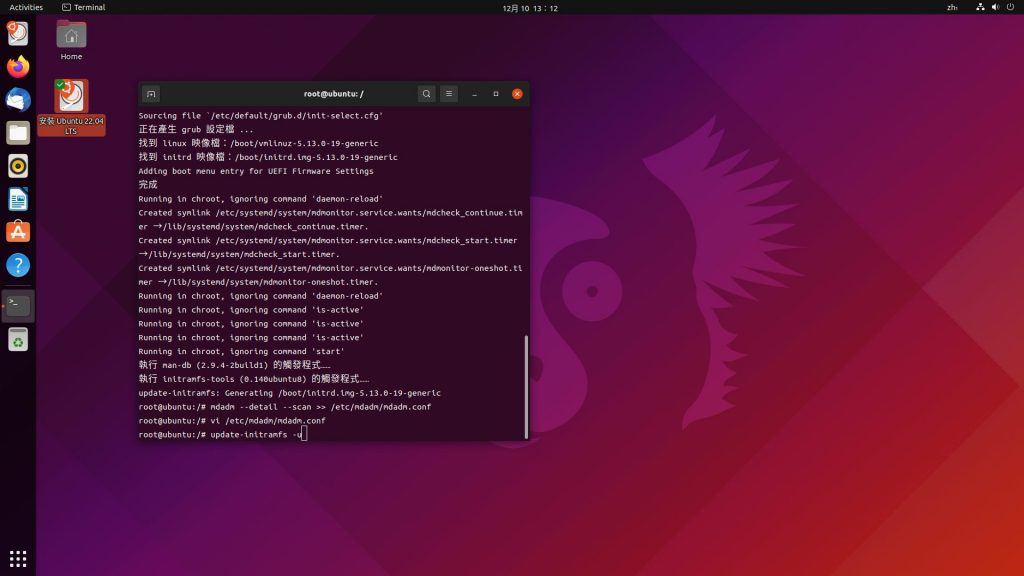Viewport: 1024px width, 576px height.
Task: Open a new tab in the terminal
Action: [151, 94]
